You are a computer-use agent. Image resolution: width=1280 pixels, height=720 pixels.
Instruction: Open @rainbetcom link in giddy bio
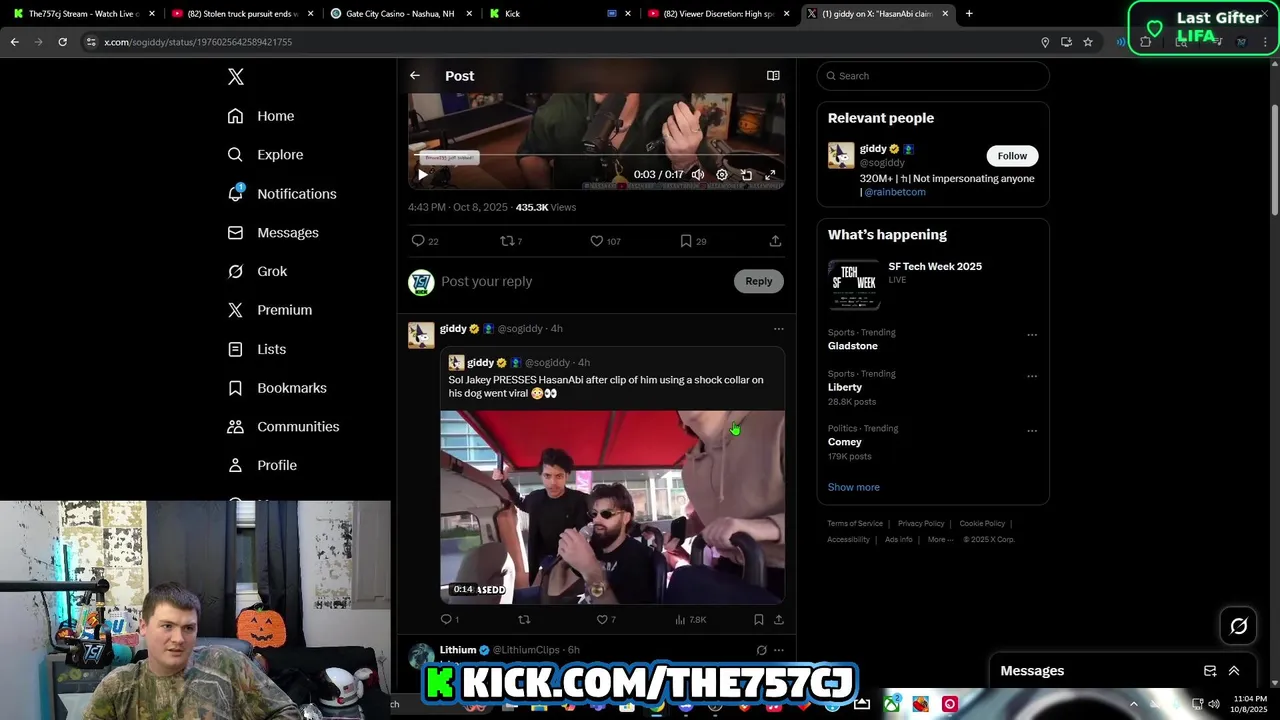point(895,192)
